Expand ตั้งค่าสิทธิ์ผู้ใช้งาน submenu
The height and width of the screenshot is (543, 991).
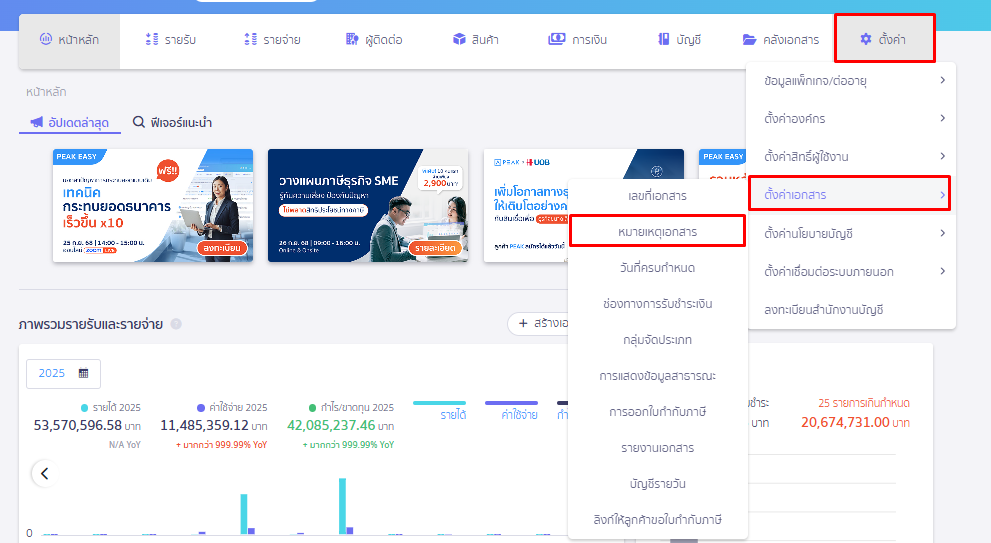tap(852, 156)
